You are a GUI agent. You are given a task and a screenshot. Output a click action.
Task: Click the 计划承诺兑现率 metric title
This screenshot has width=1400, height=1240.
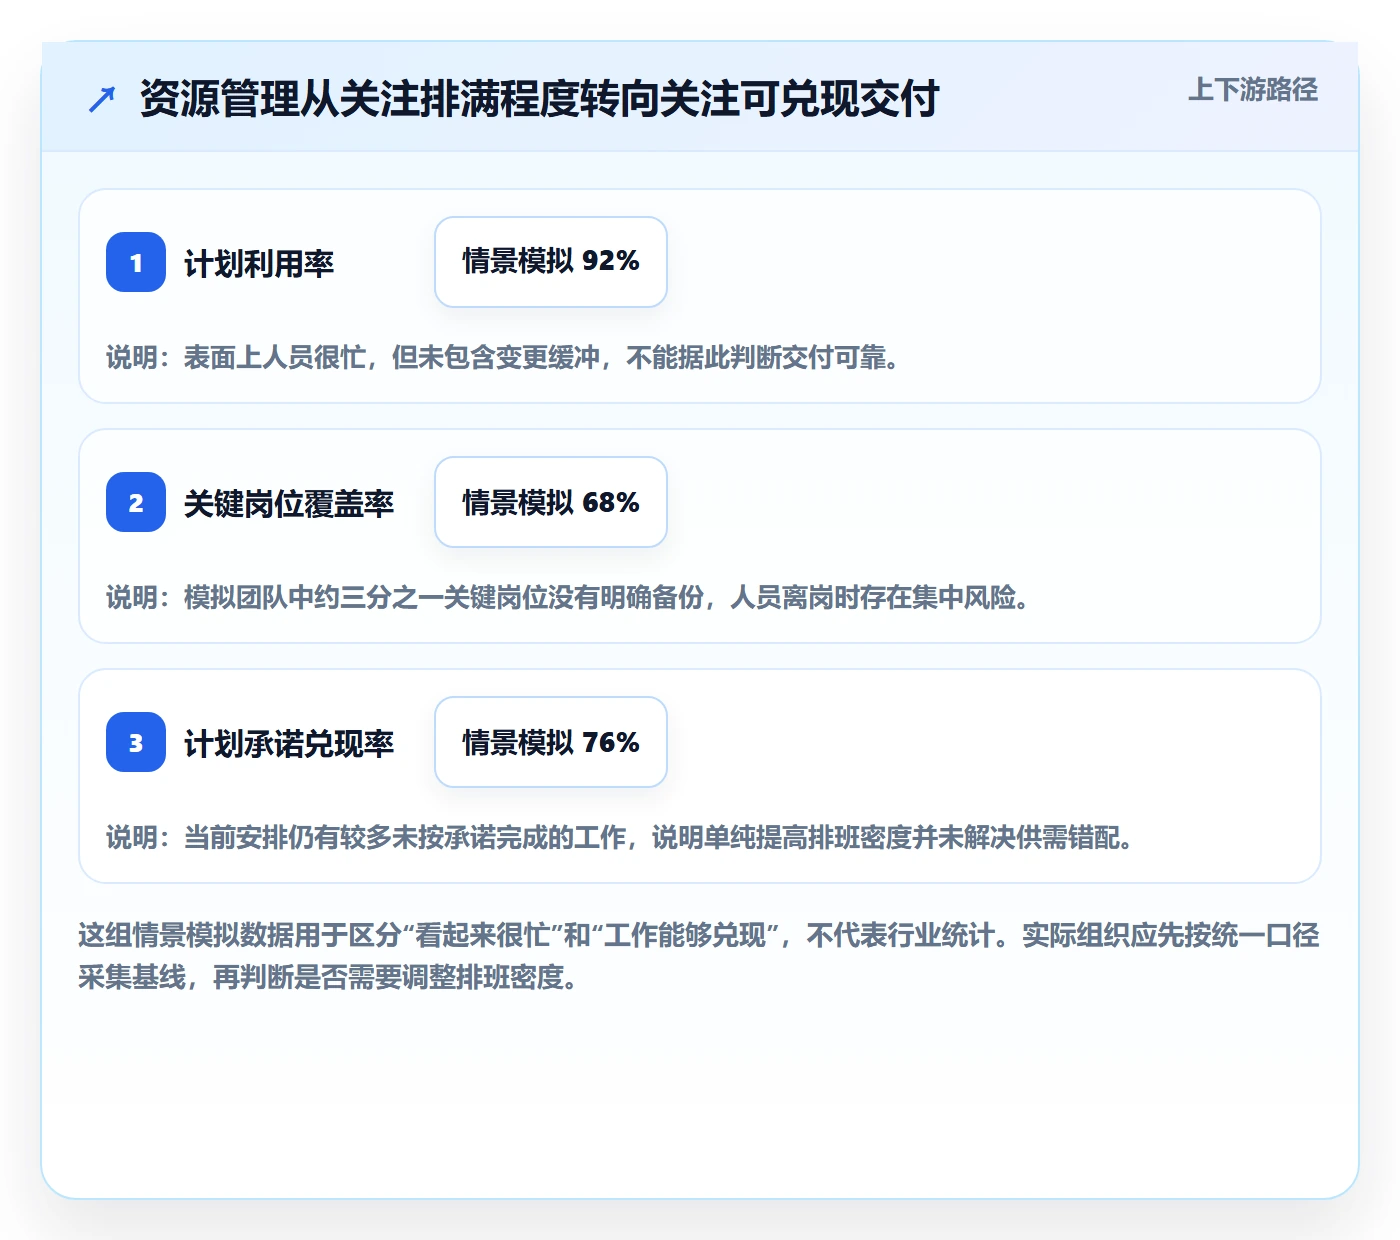tap(289, 744)
